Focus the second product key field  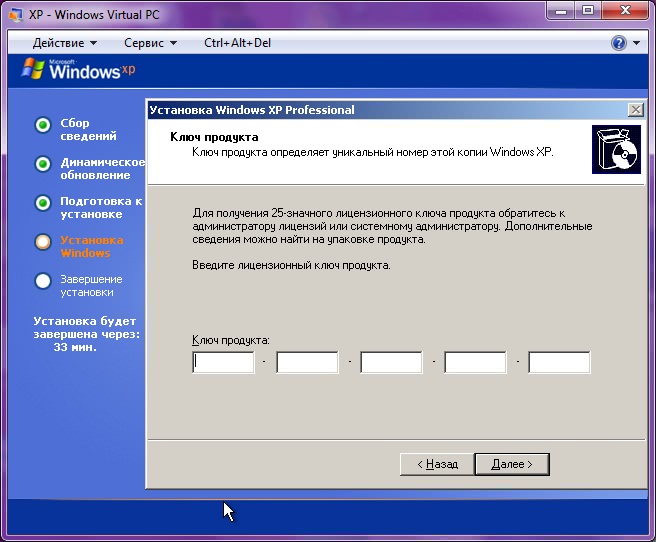(307, 362)
